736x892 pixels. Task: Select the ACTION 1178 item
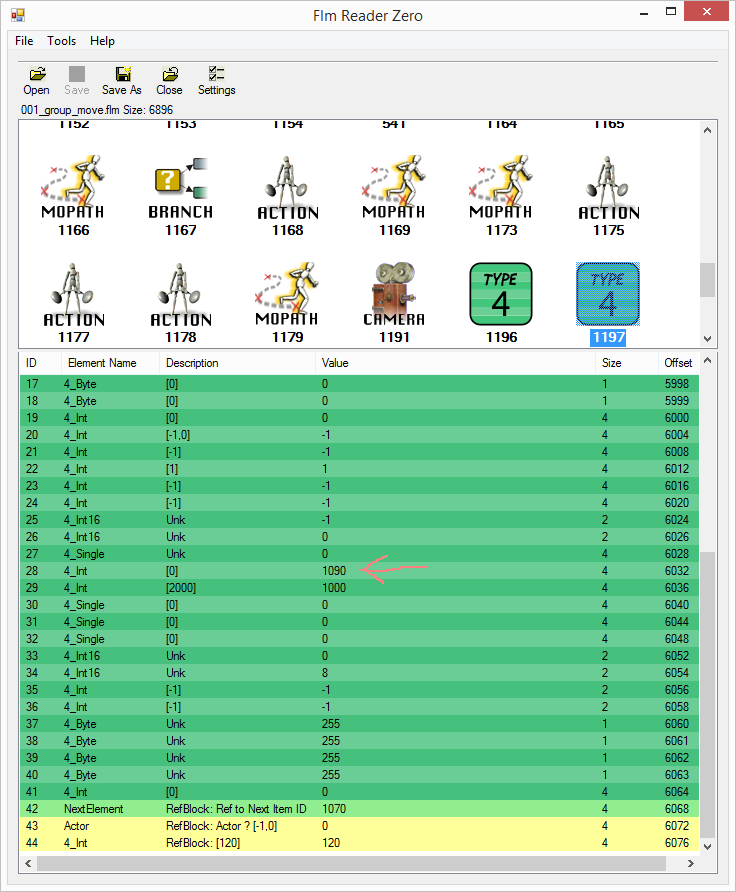point(181,303)
